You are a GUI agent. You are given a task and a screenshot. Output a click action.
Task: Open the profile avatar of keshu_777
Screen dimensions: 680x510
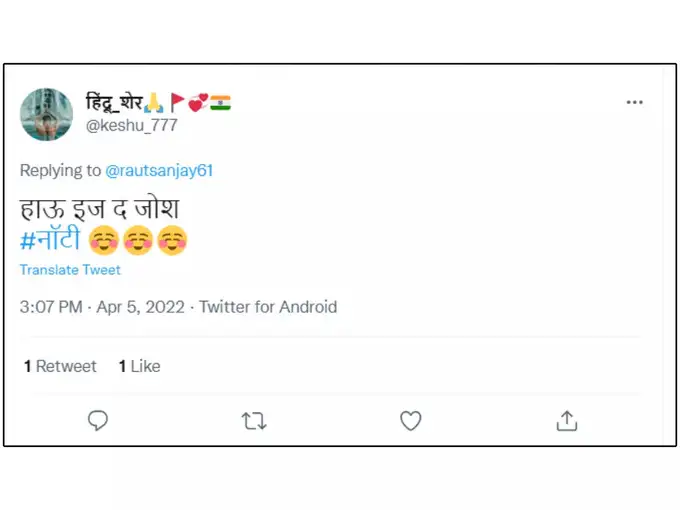47,114
